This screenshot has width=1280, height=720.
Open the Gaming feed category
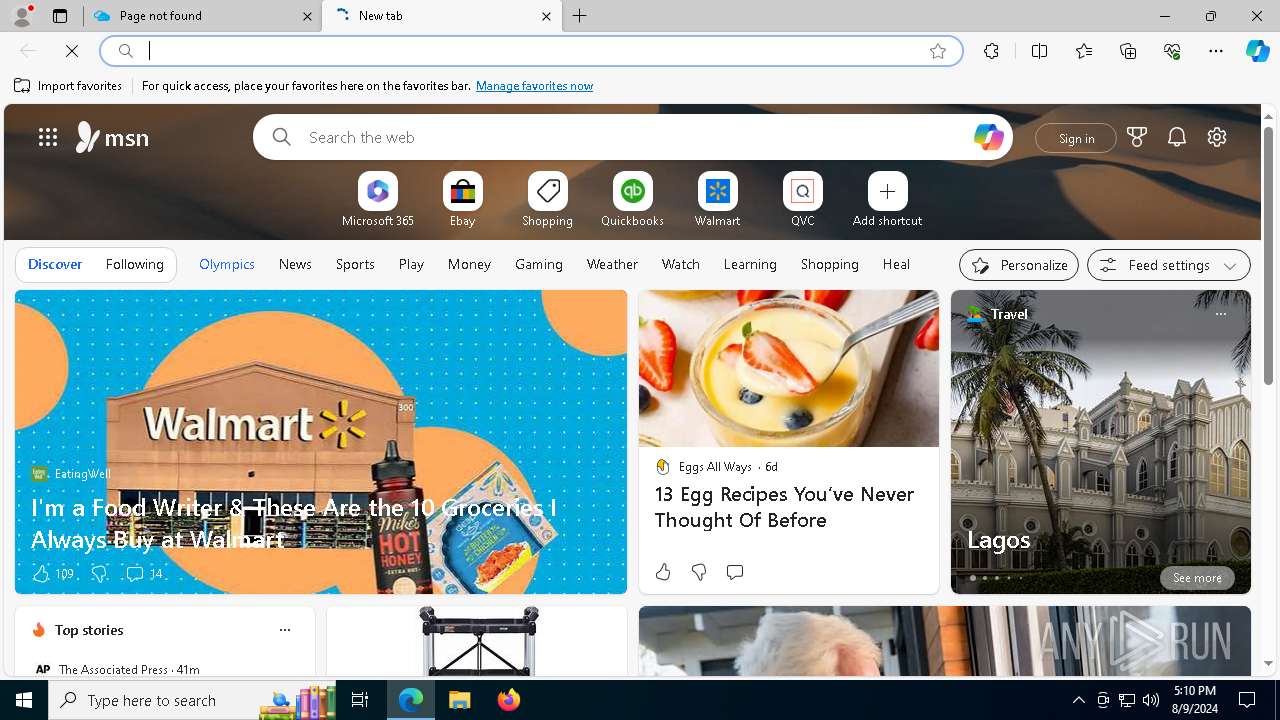tap(539, 264)
